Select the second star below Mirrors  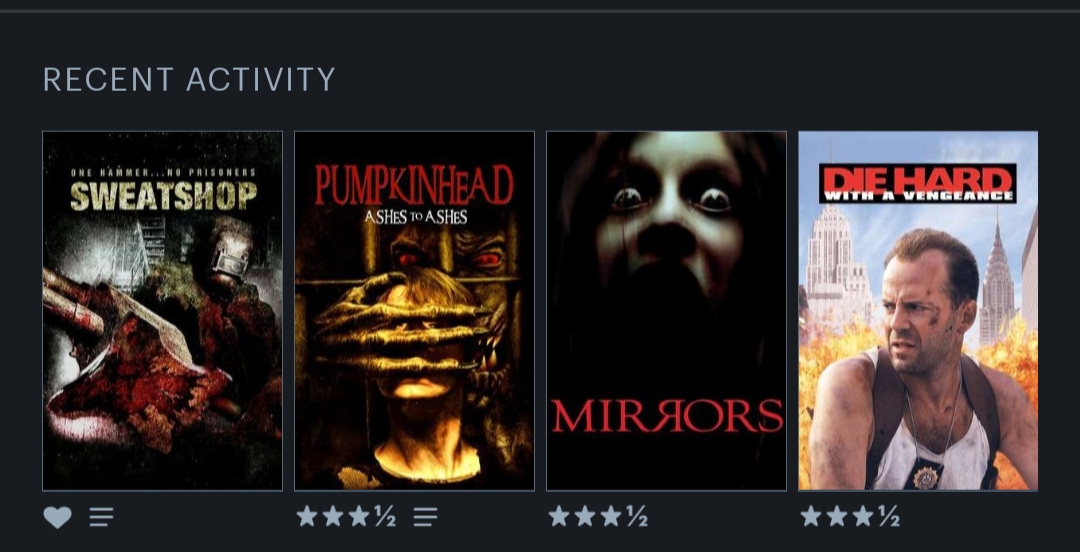585,515
